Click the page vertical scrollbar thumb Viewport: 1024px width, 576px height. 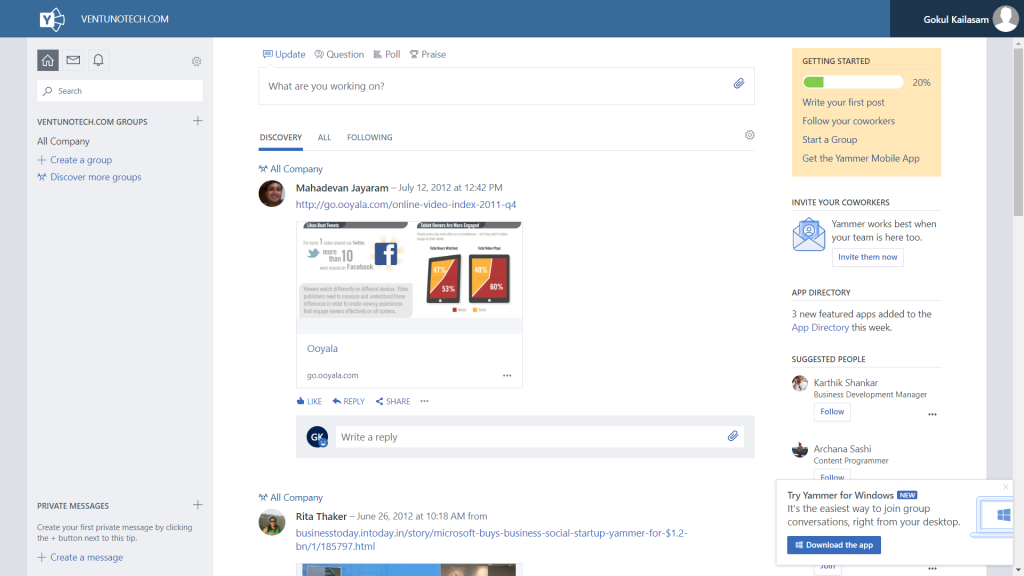pyautogui.click(x=1018, y=131)
